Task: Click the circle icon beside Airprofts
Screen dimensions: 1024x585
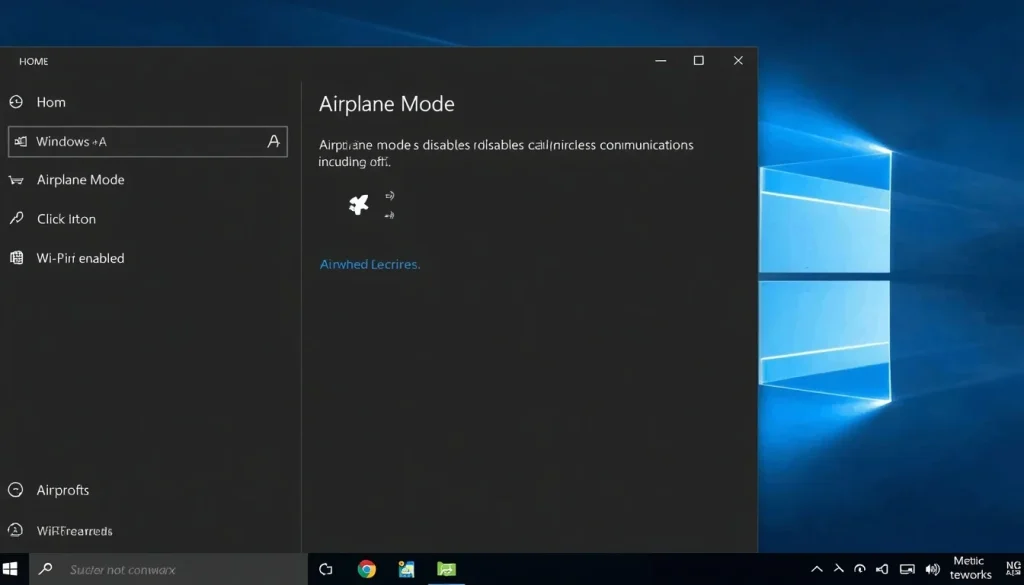Action: (x=16, y=490)
